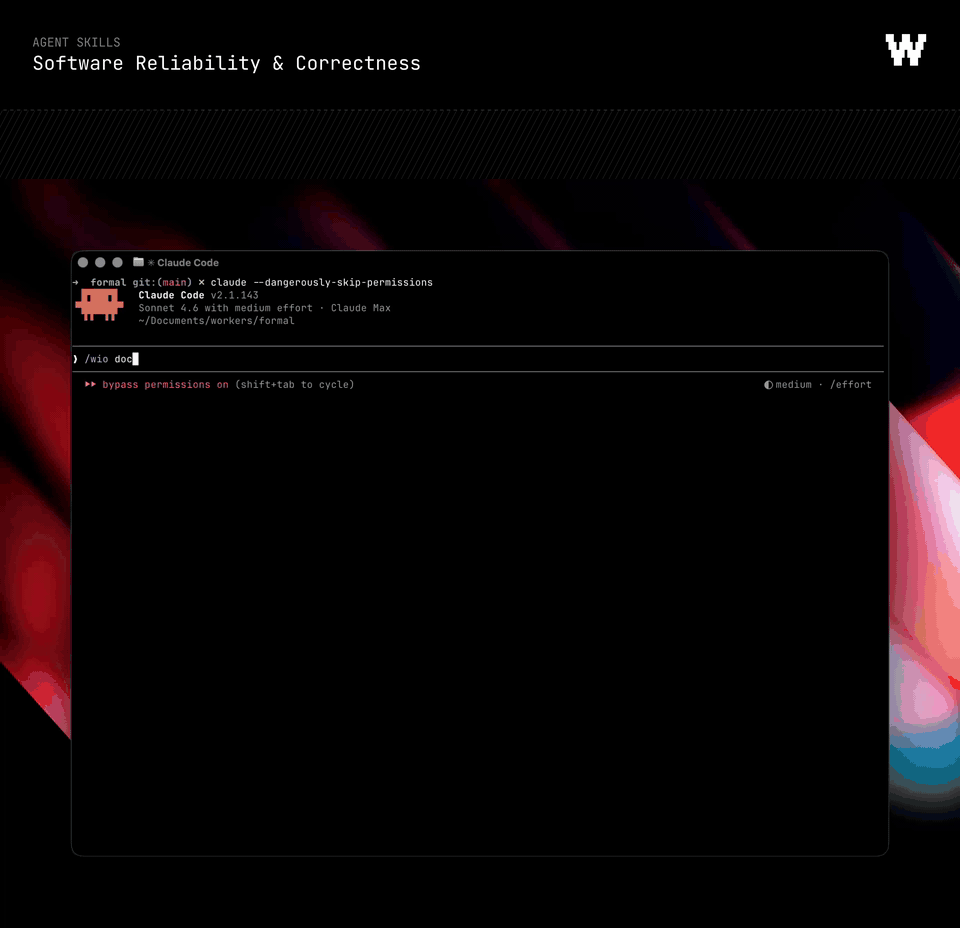The image size is (960, 928).
Task: Click into the '/wio doc' prompt input
Action: (478, 359)
